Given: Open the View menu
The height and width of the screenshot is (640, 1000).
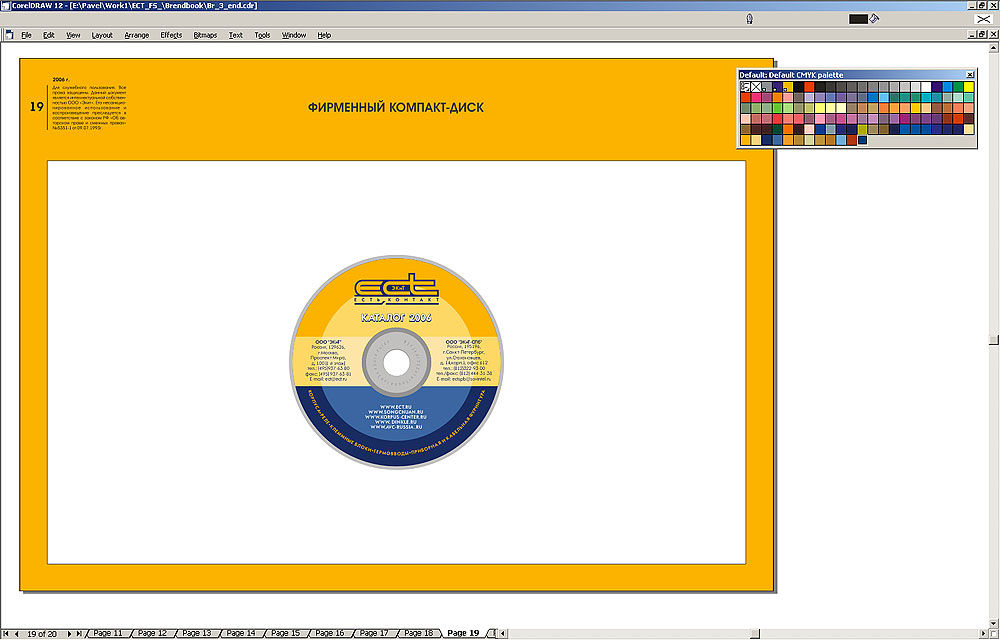Looking at the screenshot, I should pos(73,35).
